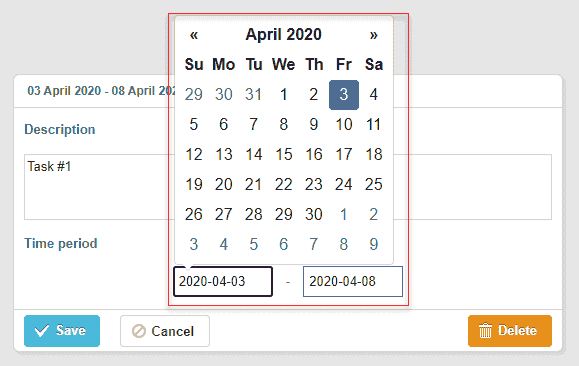Pick April 8 in the calendar
The height and width of the screenshot is (366, 579).
coord(284,124)
